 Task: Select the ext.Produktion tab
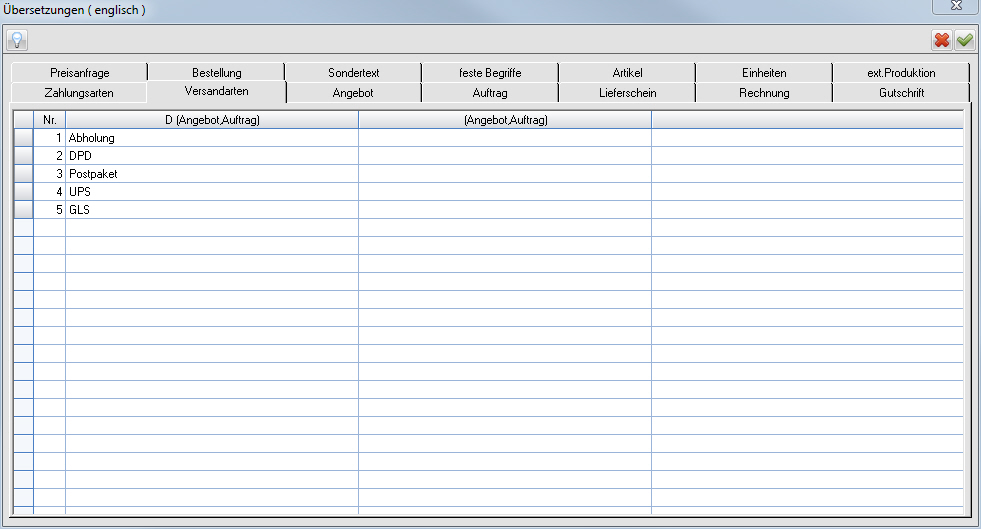click(901, 73)
